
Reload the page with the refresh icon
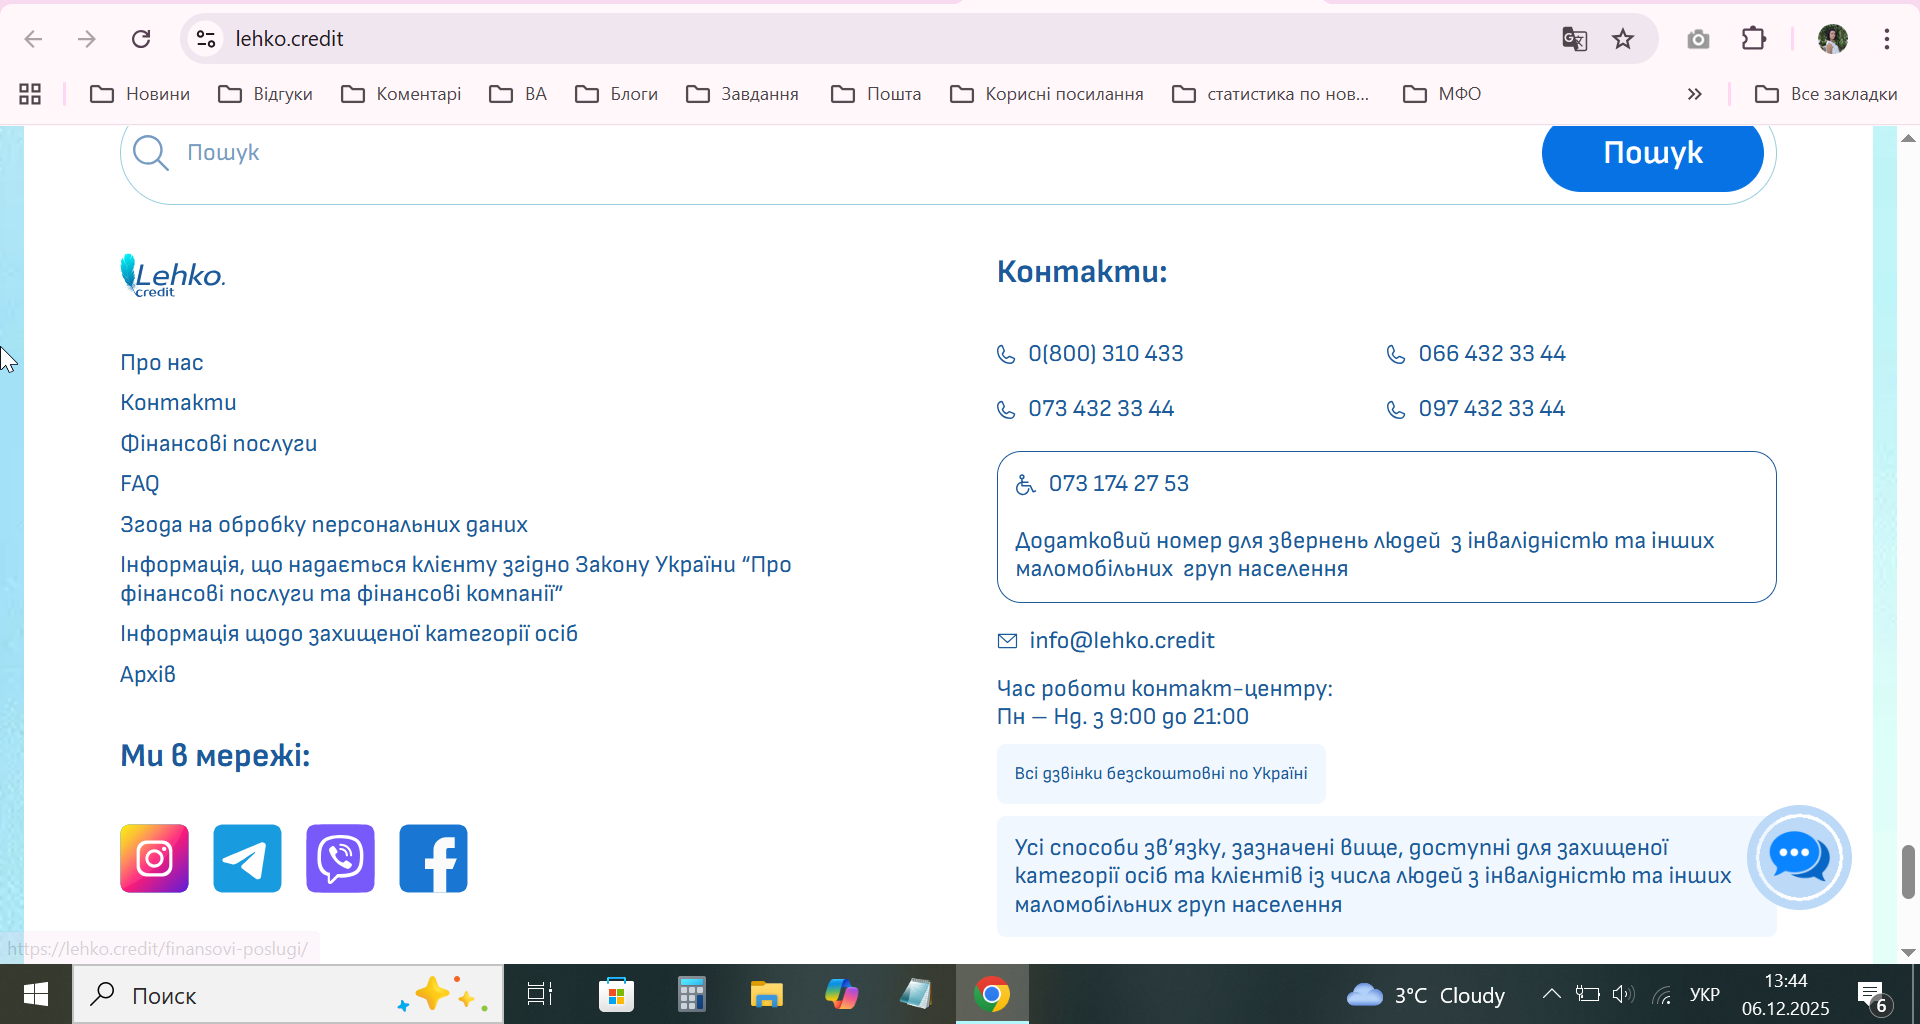click(141, 39)
